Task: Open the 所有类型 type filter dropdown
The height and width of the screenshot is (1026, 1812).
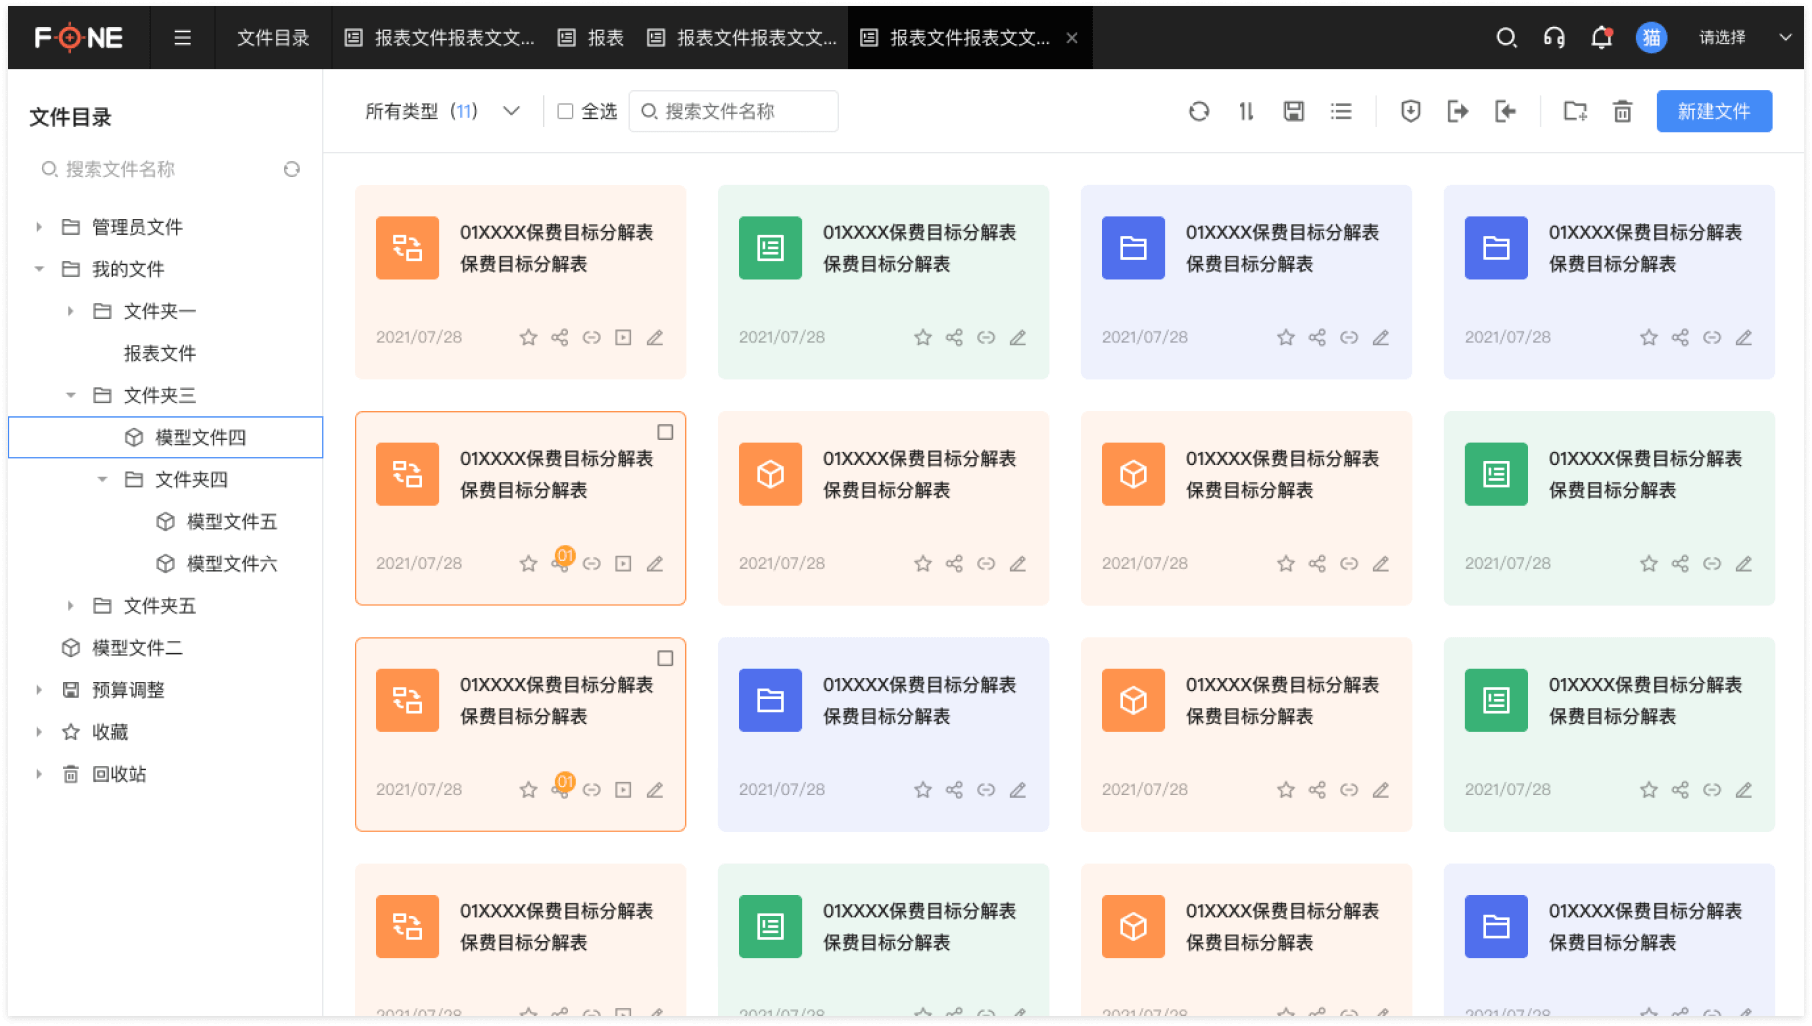Action: [442, 111]
